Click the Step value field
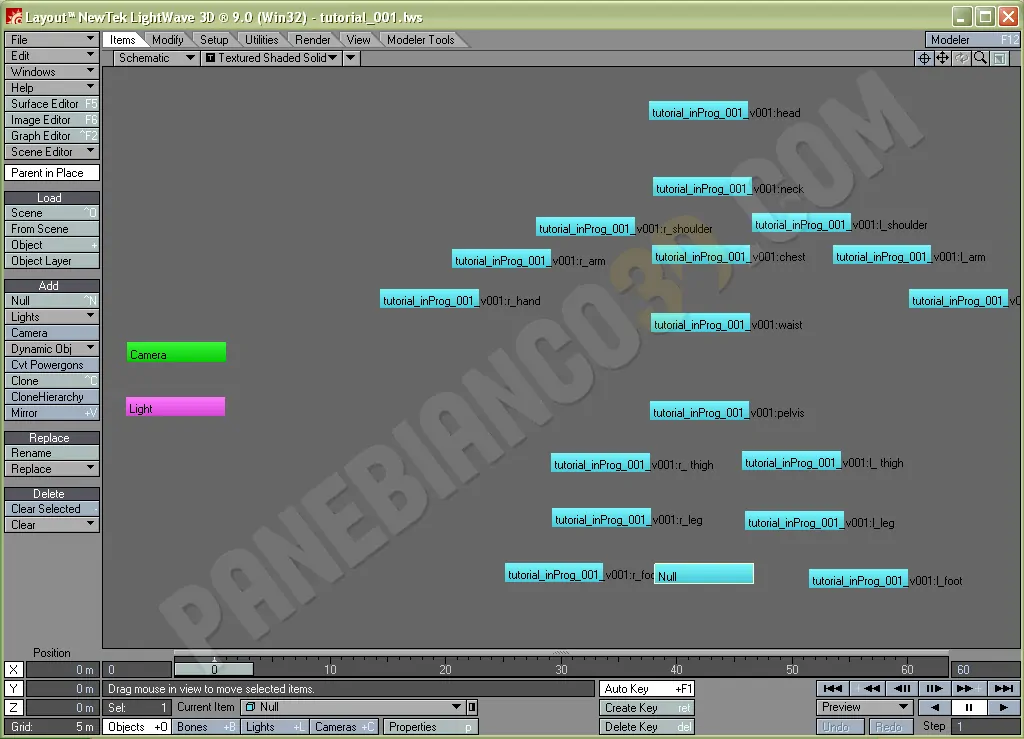Image resolution: width=1024 pixels, height=739 pixels. pos(986,726)
